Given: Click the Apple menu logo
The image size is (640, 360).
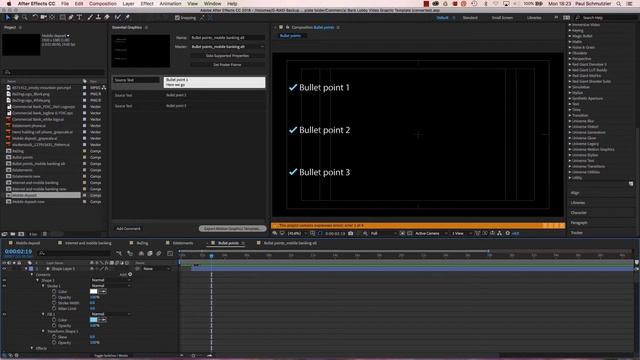Looking at the screenshot, I should tap(9, 4).
